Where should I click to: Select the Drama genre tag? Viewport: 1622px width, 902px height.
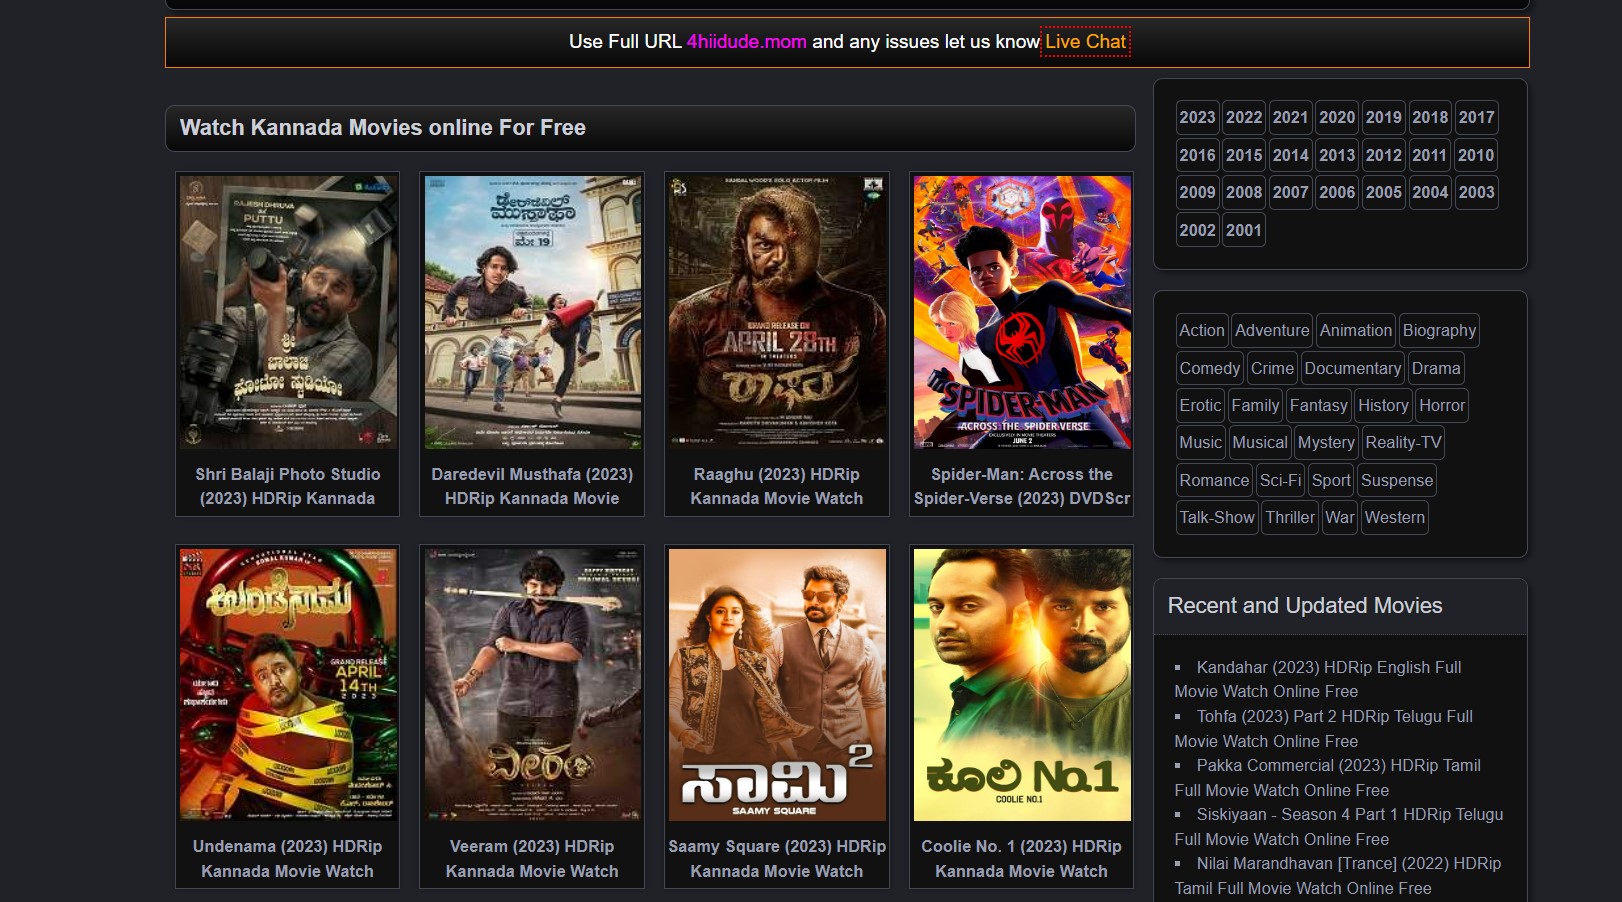[1436, 368]
